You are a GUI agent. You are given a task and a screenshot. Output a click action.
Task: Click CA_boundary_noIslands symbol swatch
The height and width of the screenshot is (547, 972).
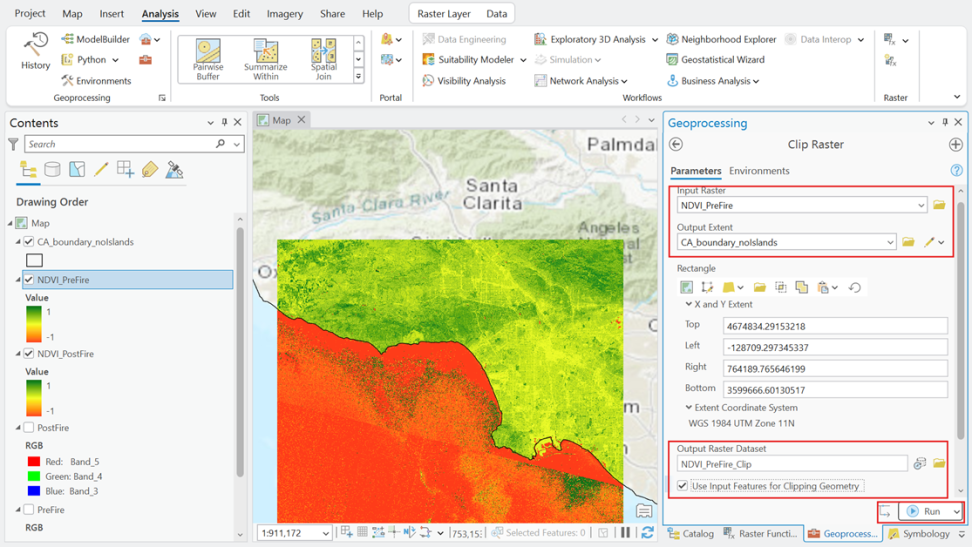coord(35,260)
